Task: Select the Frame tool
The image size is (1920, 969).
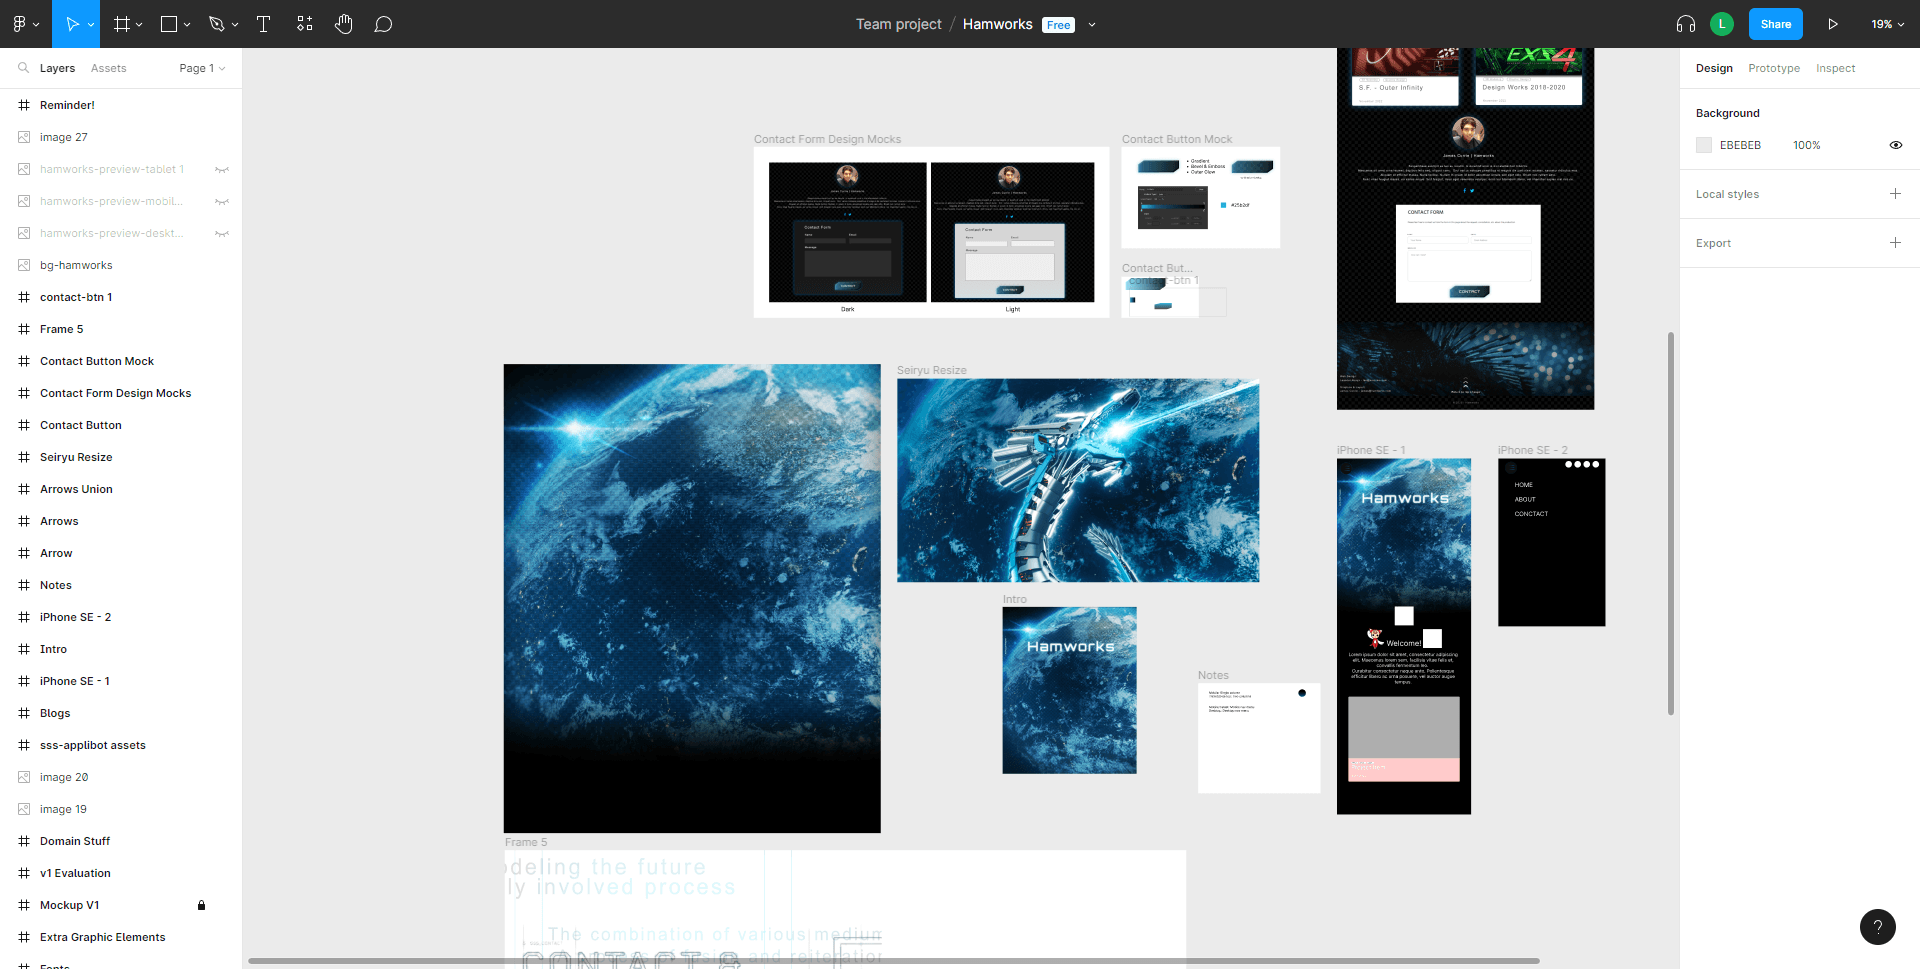Action: click(122, 24)
